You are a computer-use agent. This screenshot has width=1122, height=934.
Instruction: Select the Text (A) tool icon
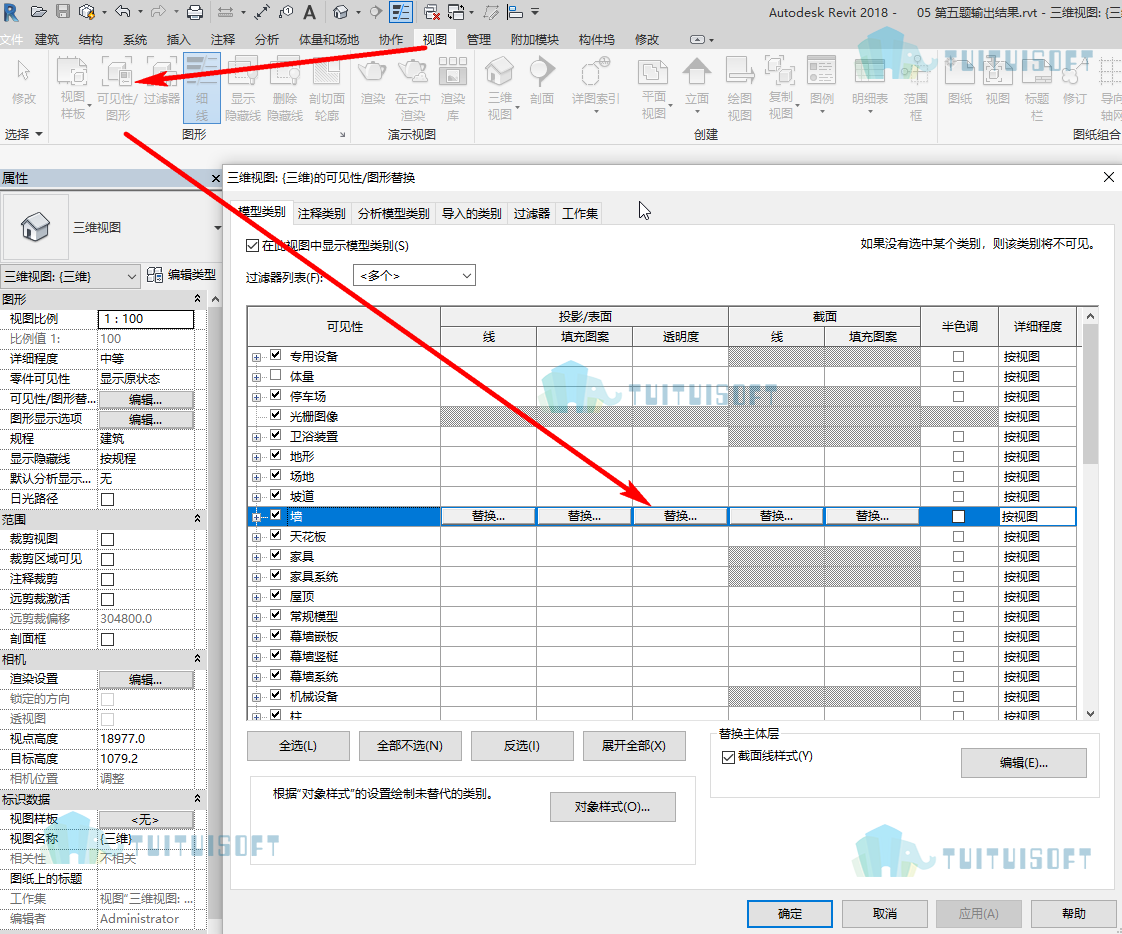point(309,12)
